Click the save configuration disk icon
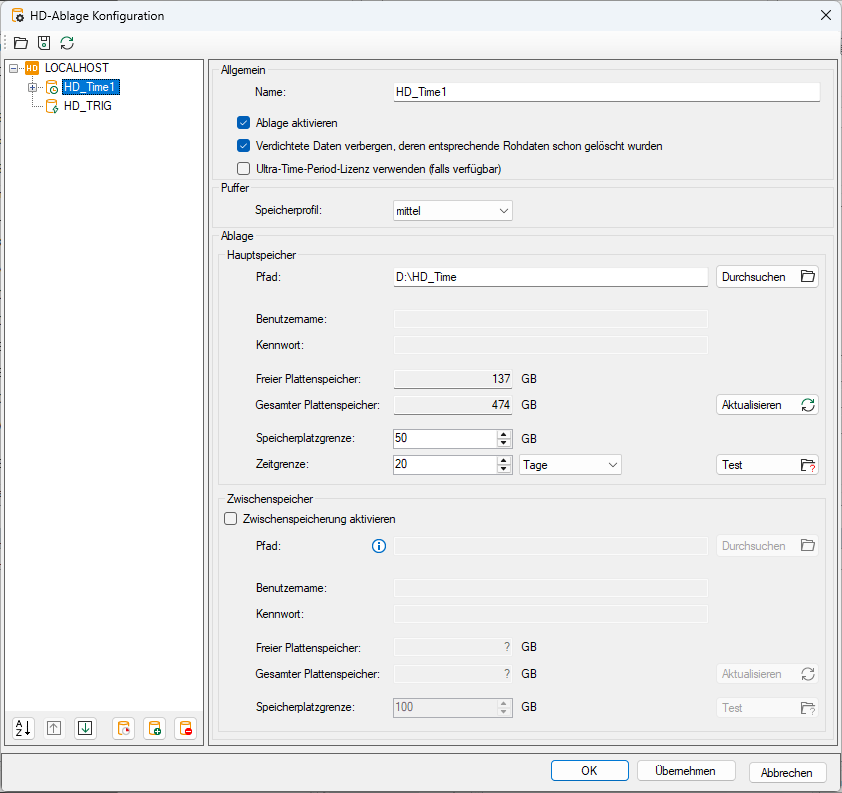 tap(44, 43)
